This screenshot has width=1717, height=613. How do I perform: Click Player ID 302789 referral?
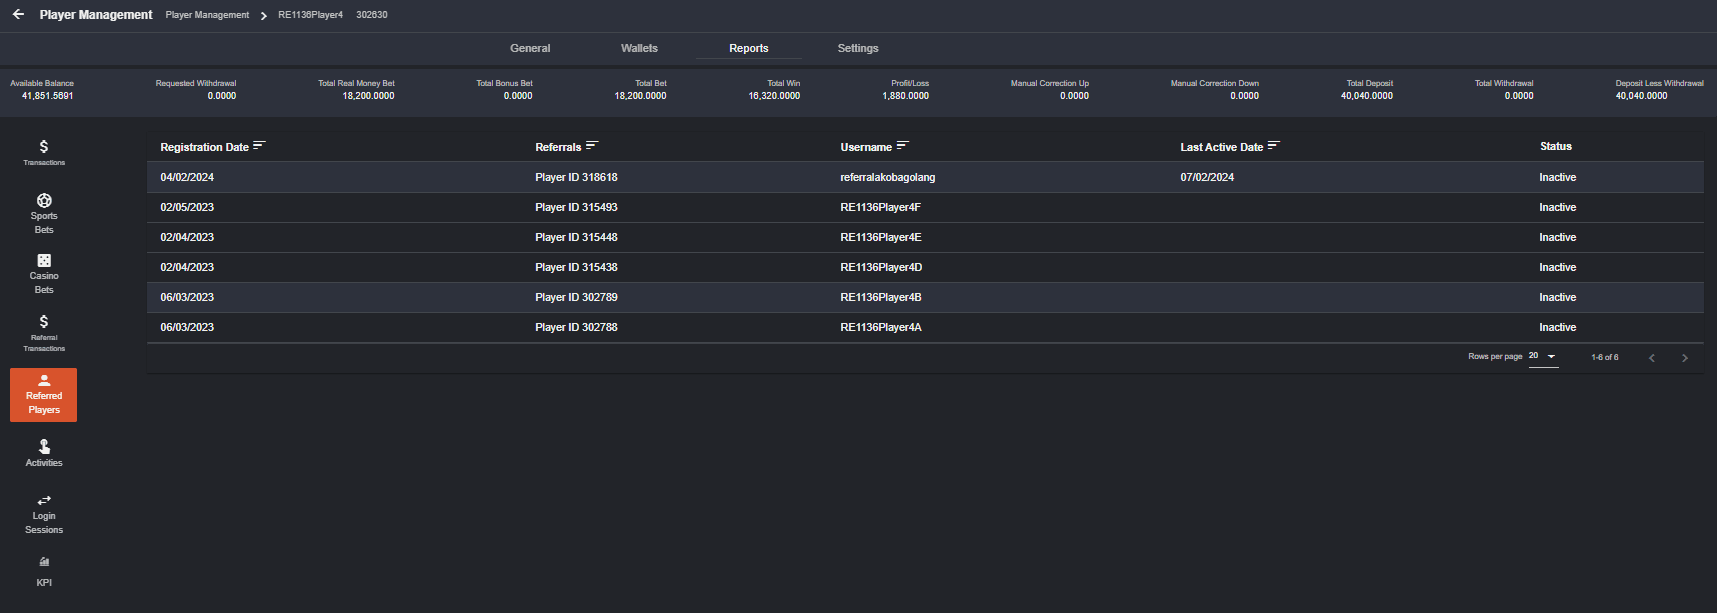point(576,297)
